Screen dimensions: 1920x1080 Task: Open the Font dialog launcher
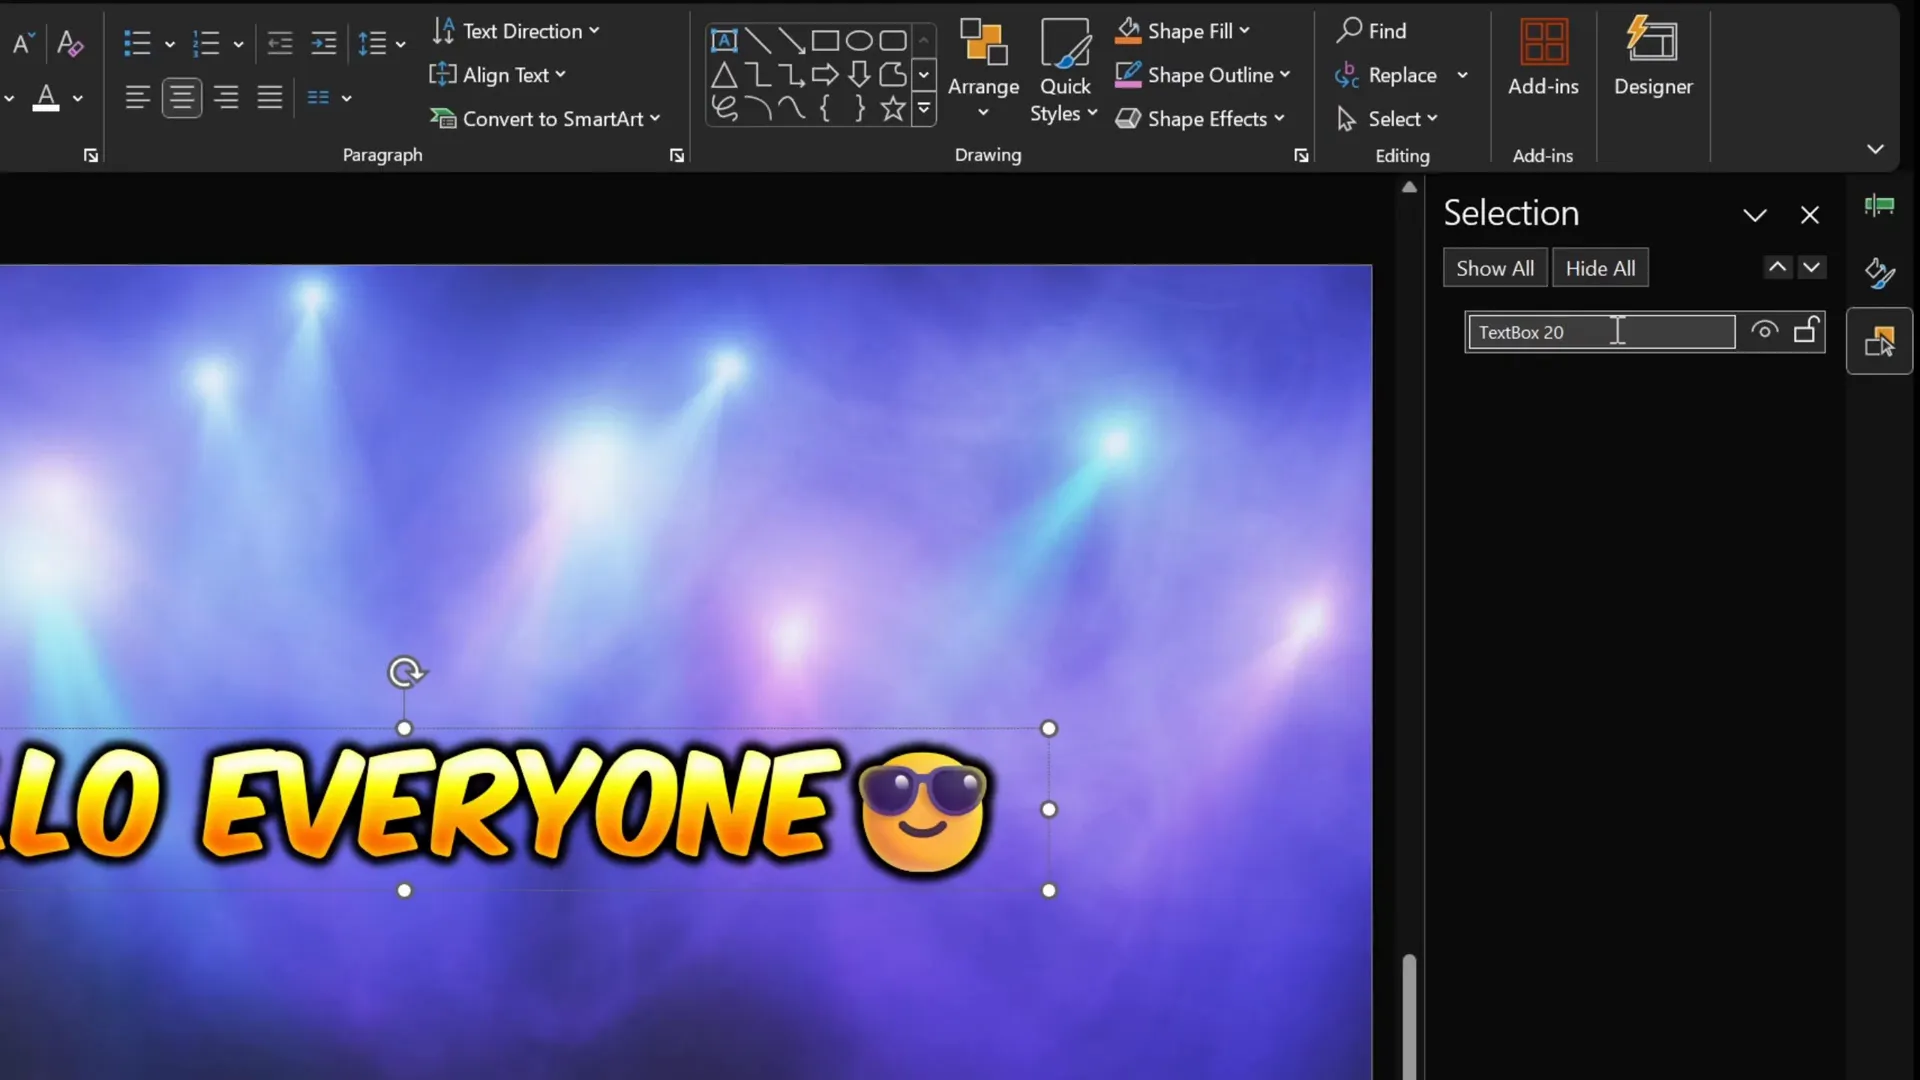click(91, 155)
